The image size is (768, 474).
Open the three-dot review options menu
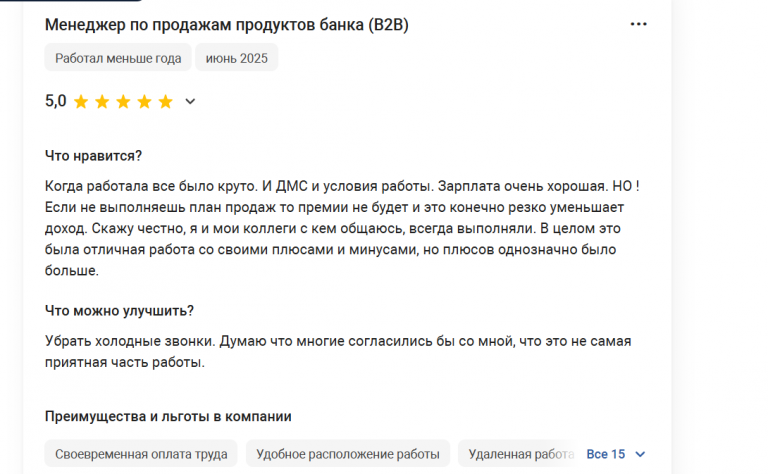638,24
